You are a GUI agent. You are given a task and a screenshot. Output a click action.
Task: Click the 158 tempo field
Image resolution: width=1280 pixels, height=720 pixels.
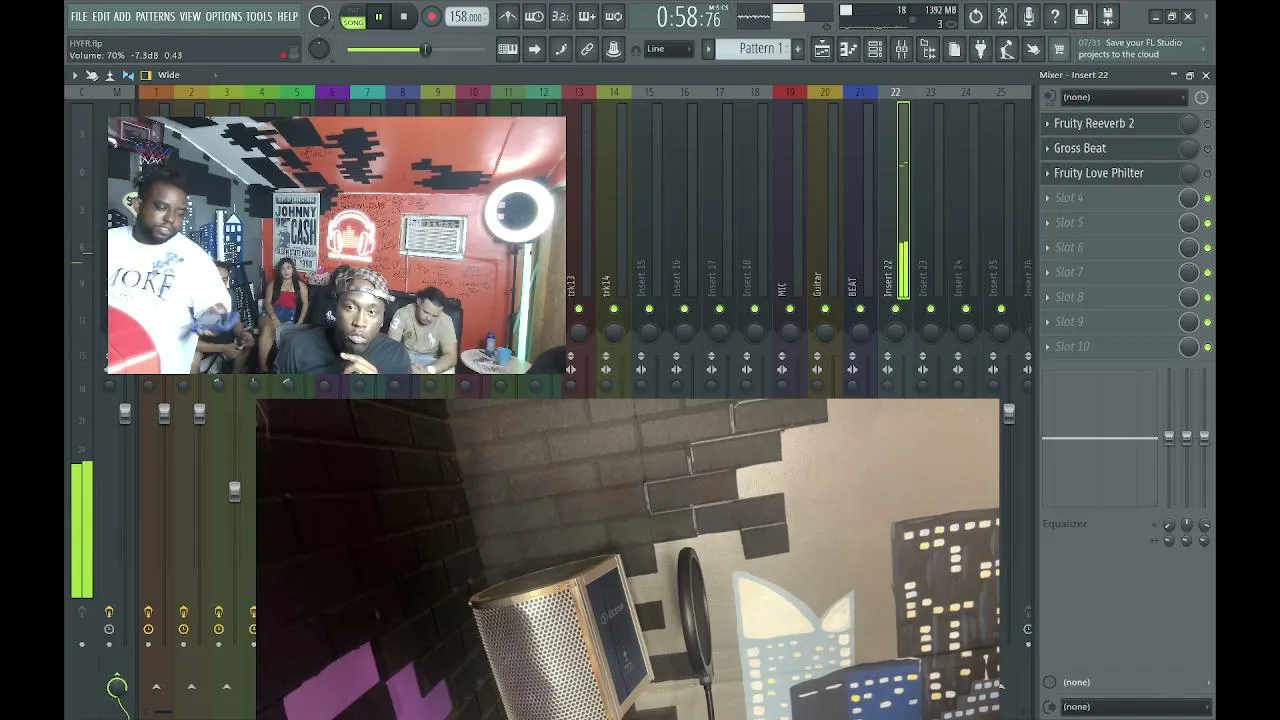click(466, 17)
